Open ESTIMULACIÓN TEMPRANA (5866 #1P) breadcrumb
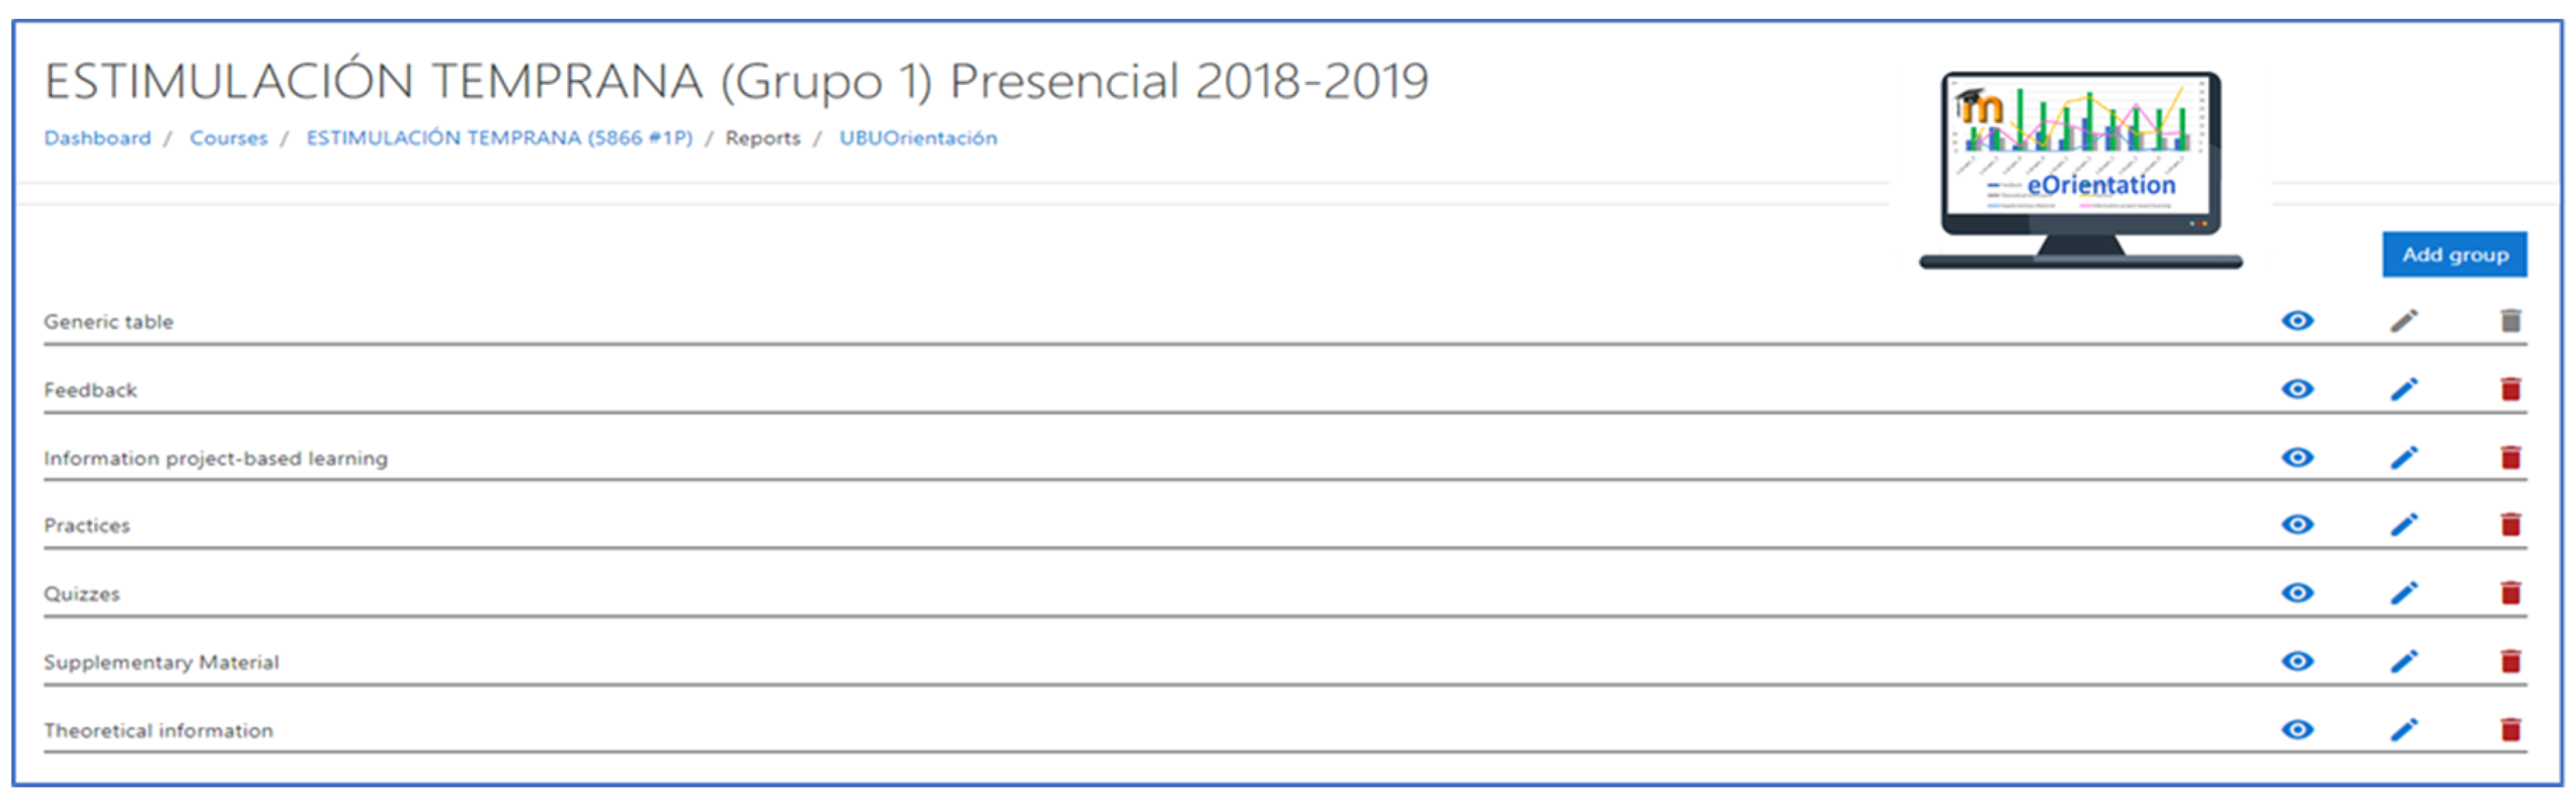Image resolution: width=2576 pixels, height=803 pixels. click(499, 138)
